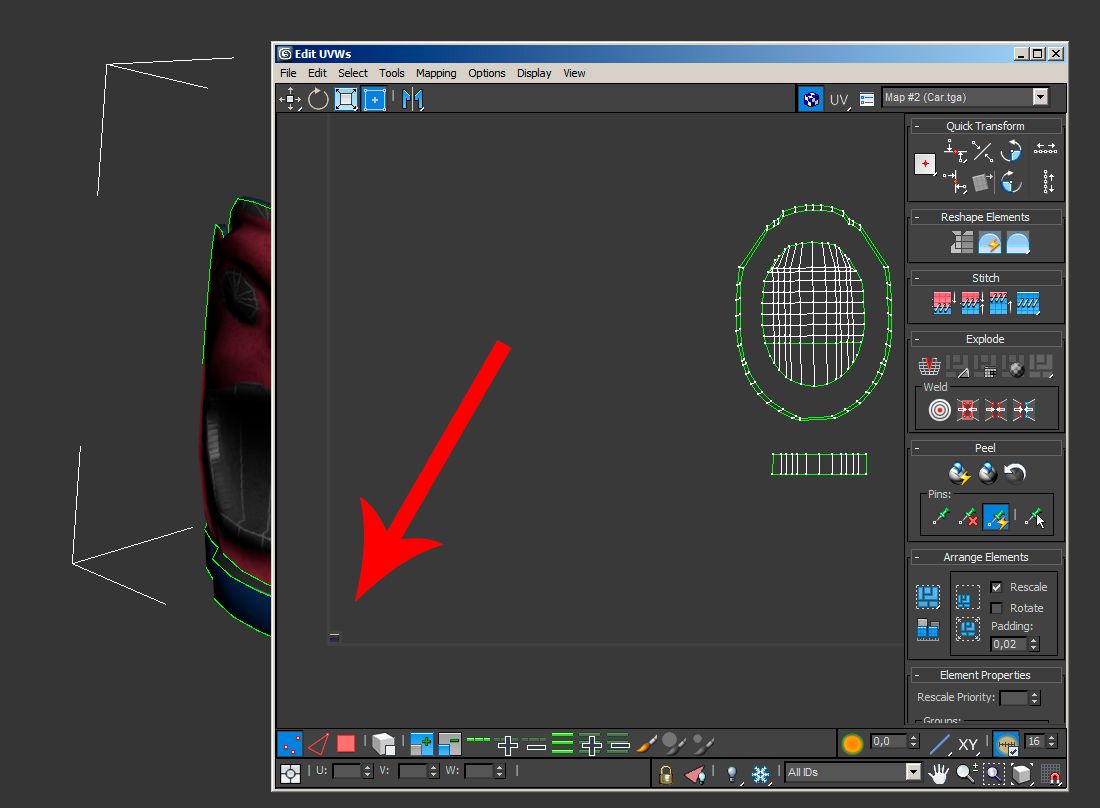Image resolution: width=1100 pixels, height=808 pixels.
Task: Open the Select menu
Action: tap(352, 73)
